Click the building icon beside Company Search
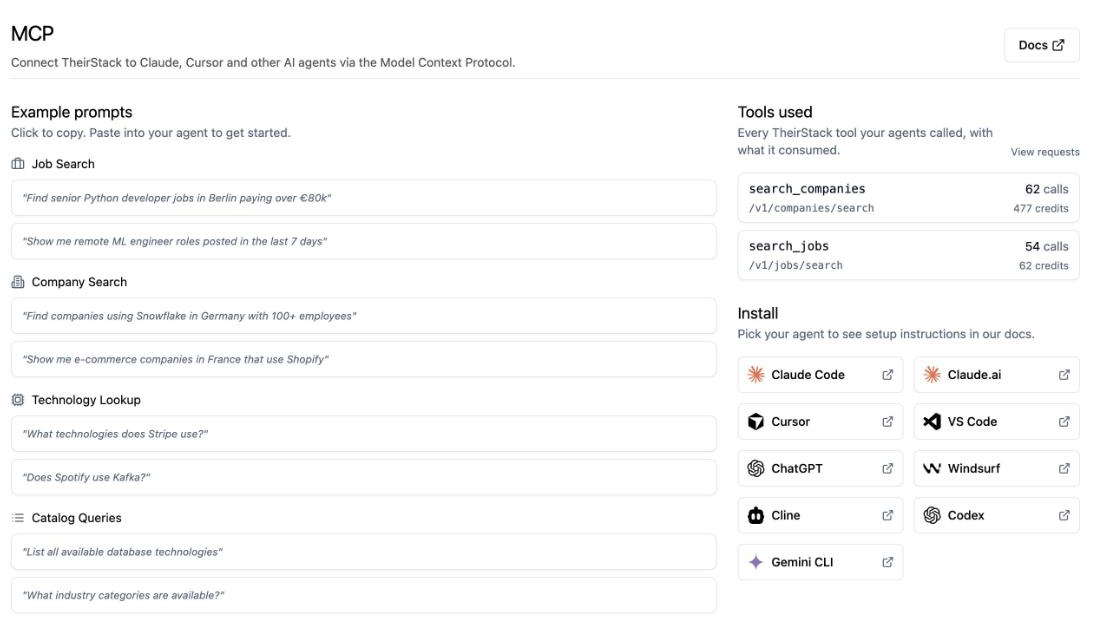This screenshot has height=640, width=1100. tap(18, 281)
